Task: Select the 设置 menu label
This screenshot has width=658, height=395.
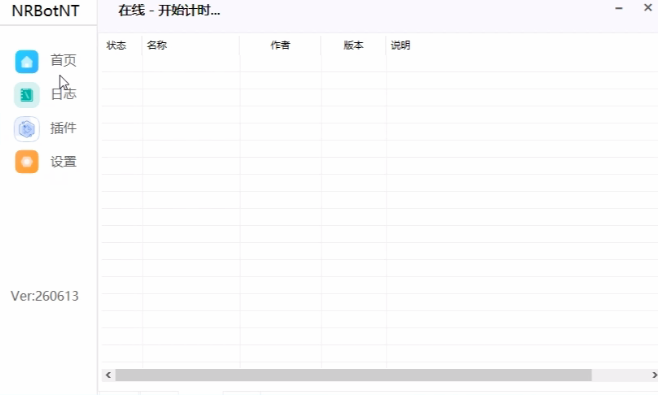Action: [x=63, y=162]
